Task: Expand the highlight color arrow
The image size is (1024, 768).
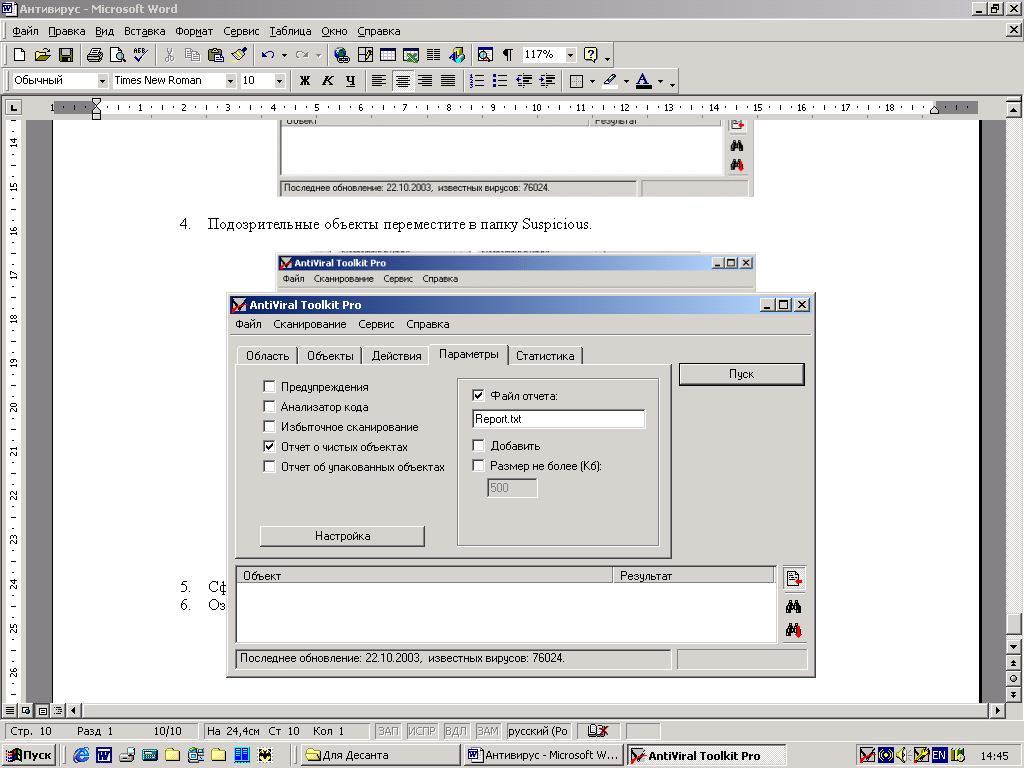Action: [x=626, y=81]
